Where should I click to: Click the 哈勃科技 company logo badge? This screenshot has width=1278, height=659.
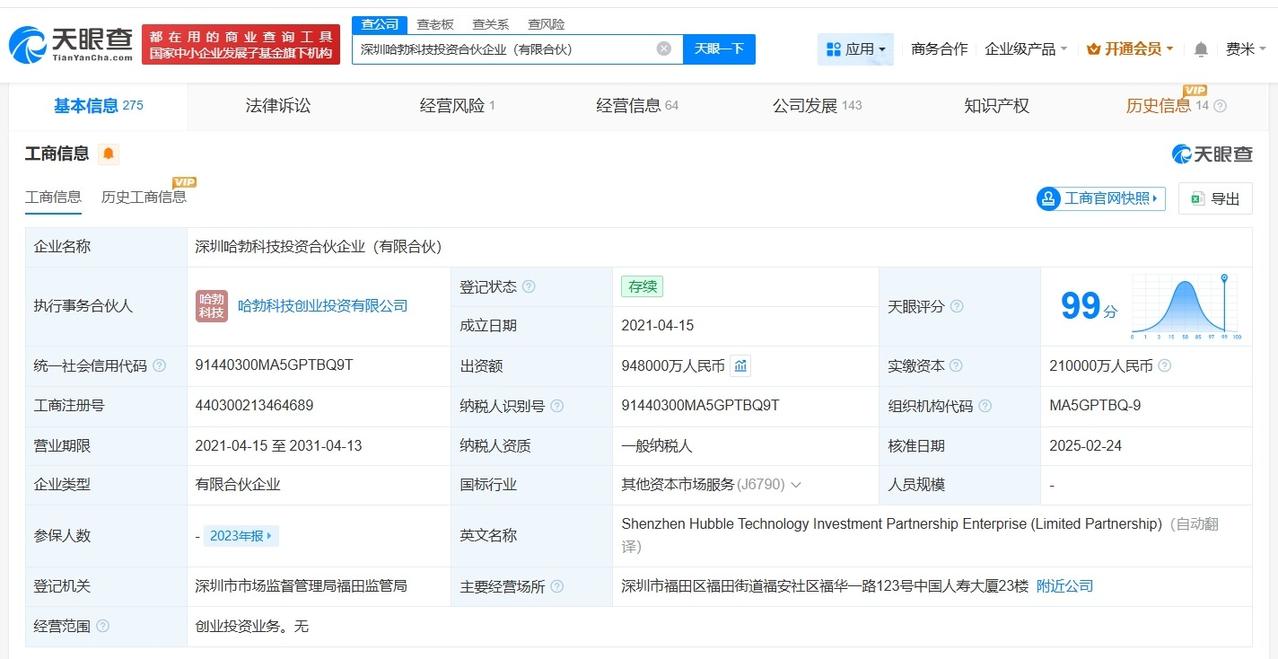[212, 306]
